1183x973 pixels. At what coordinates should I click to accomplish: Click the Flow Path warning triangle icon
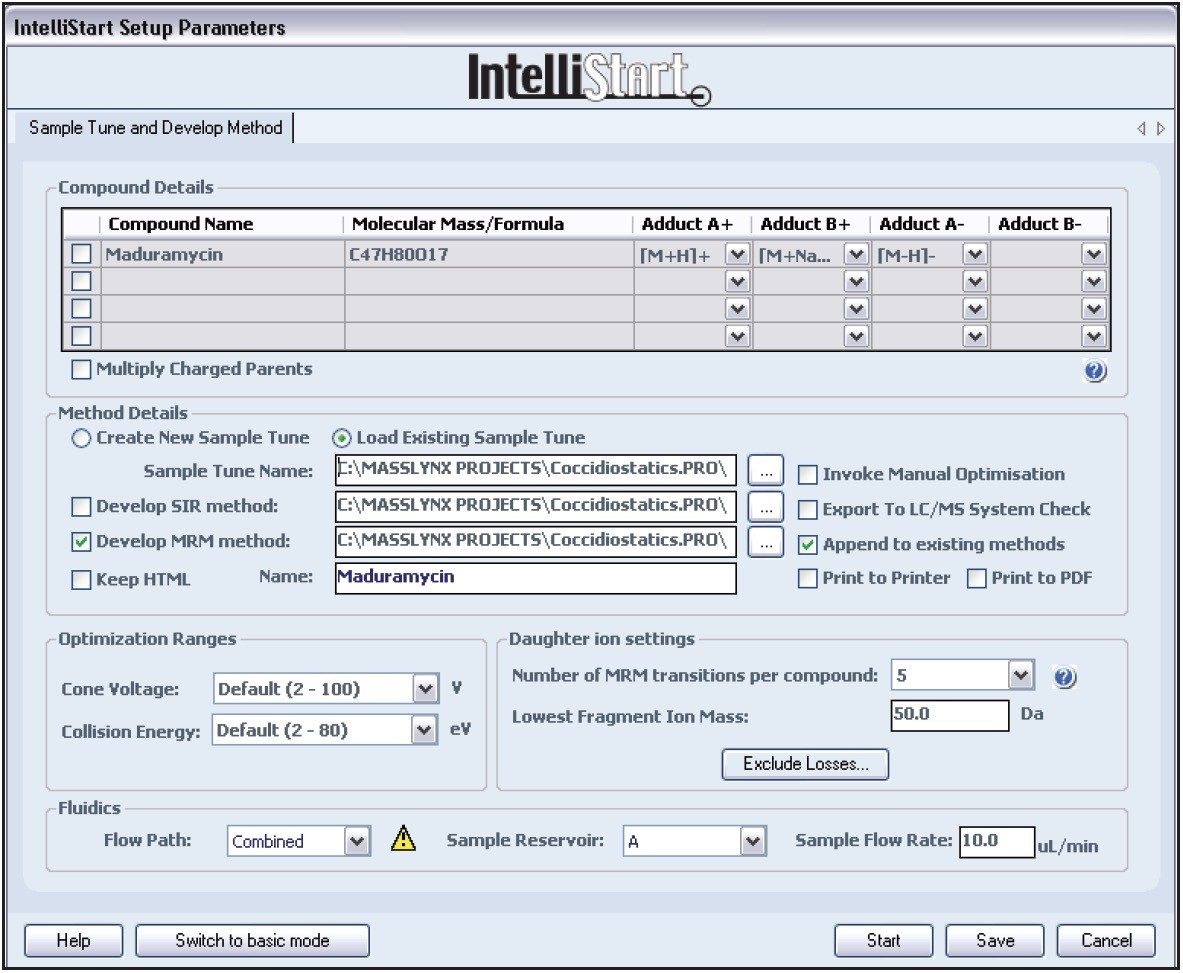(x=404, y=838)
